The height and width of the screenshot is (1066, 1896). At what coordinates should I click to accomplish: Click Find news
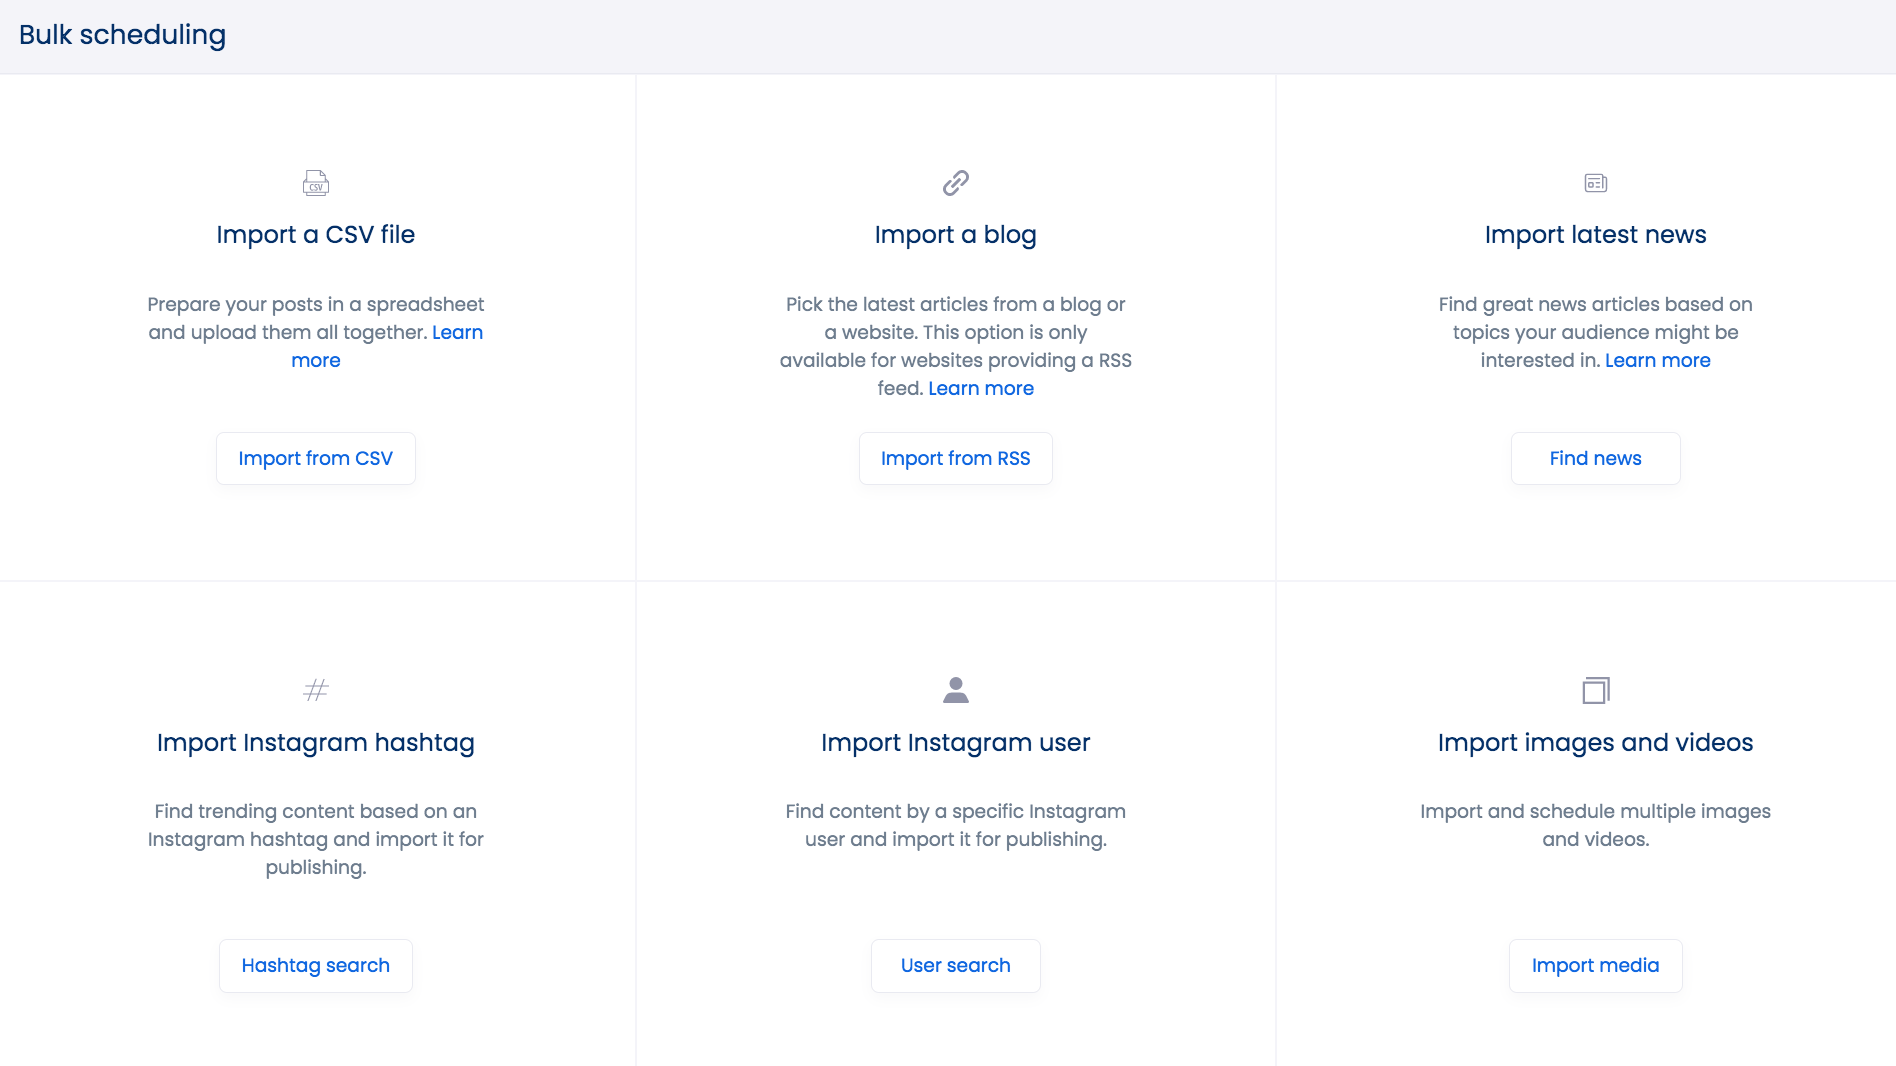[x=1595, y=458]
